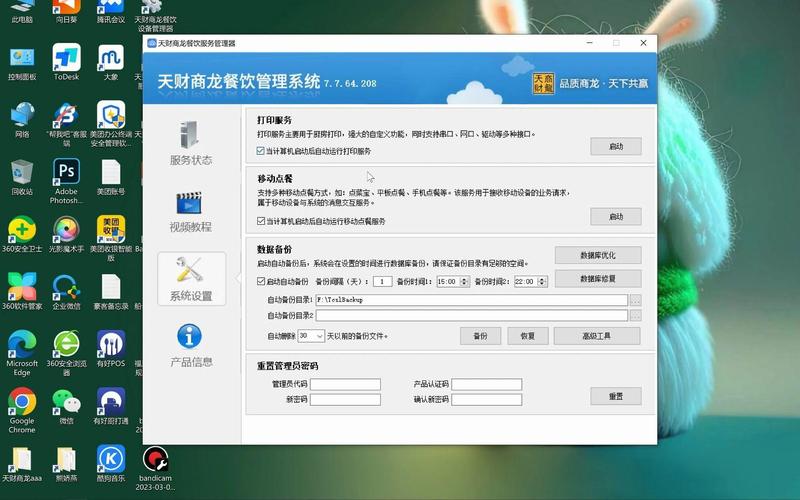Open 酷狗音乐 desktop icon
This screenshot has height=500, width=800.
[x=111, y=463]
